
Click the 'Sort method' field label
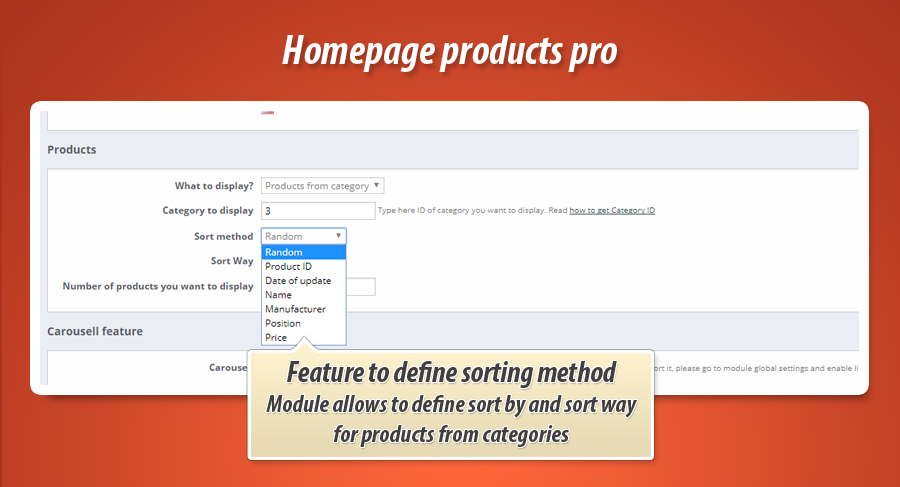(x=223, y=236)
